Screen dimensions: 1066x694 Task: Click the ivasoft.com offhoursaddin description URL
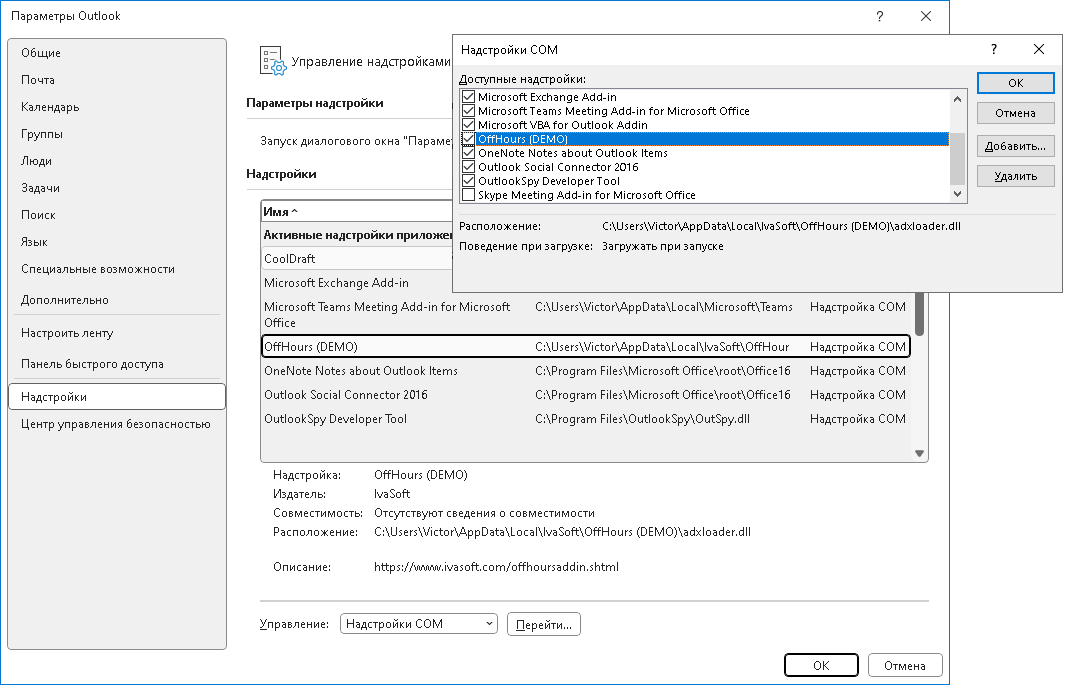tap(496, 567)
